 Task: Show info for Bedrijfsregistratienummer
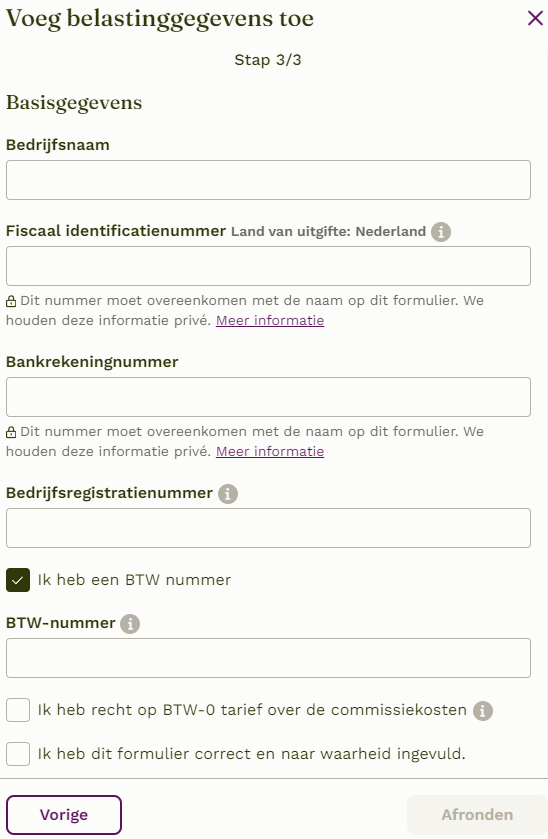[228, 493]
